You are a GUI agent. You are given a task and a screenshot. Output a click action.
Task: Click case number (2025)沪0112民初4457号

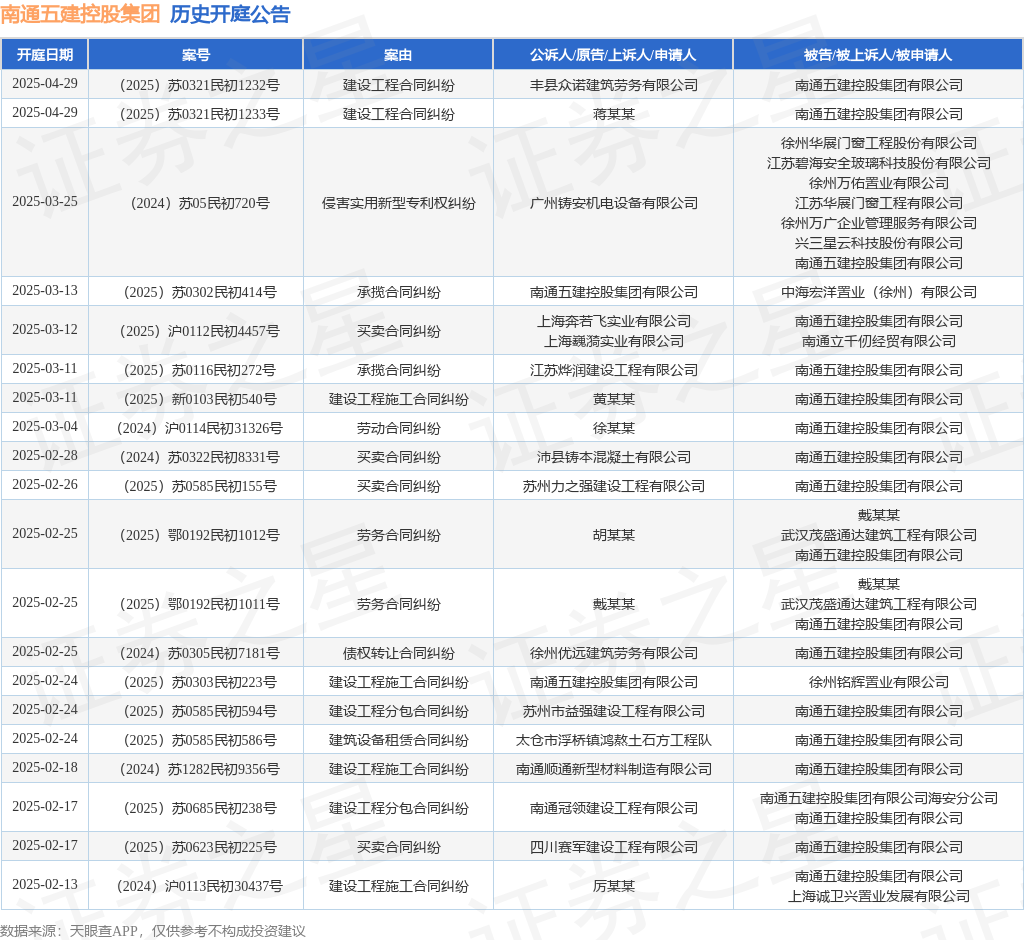point(196,331)
